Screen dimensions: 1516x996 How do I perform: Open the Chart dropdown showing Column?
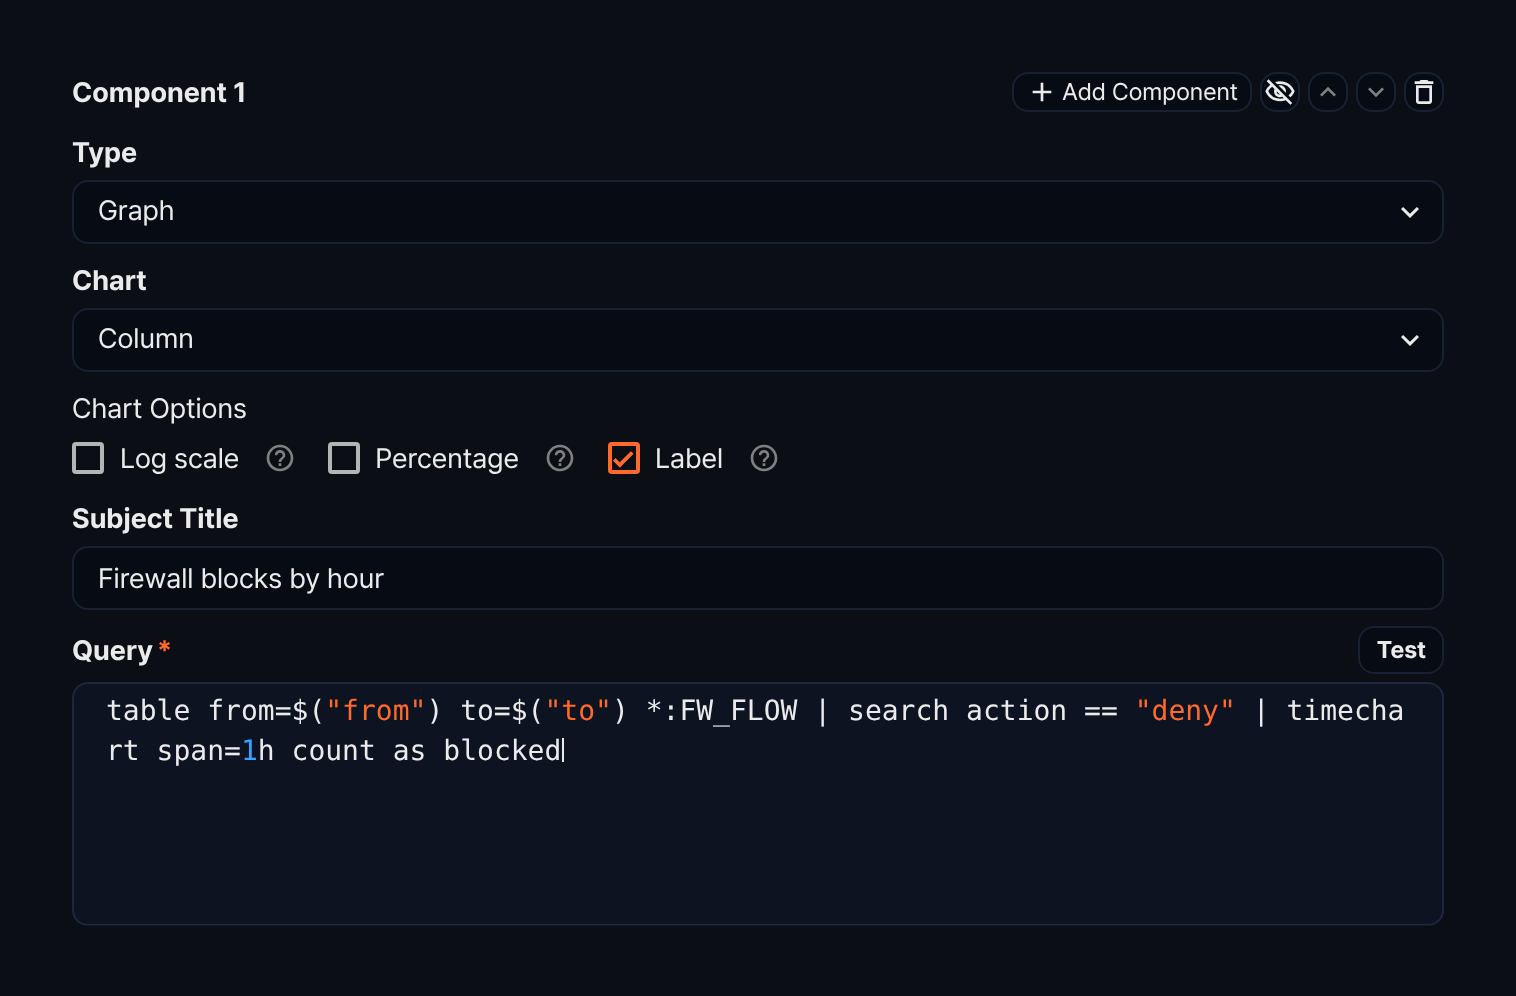(758, 340)
